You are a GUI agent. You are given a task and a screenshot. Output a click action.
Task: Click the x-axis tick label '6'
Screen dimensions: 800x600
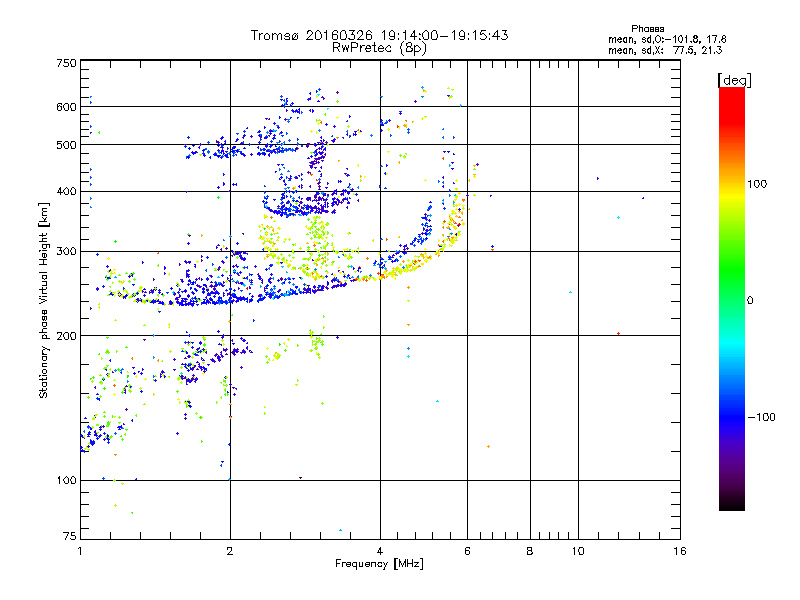pos(467,551)
